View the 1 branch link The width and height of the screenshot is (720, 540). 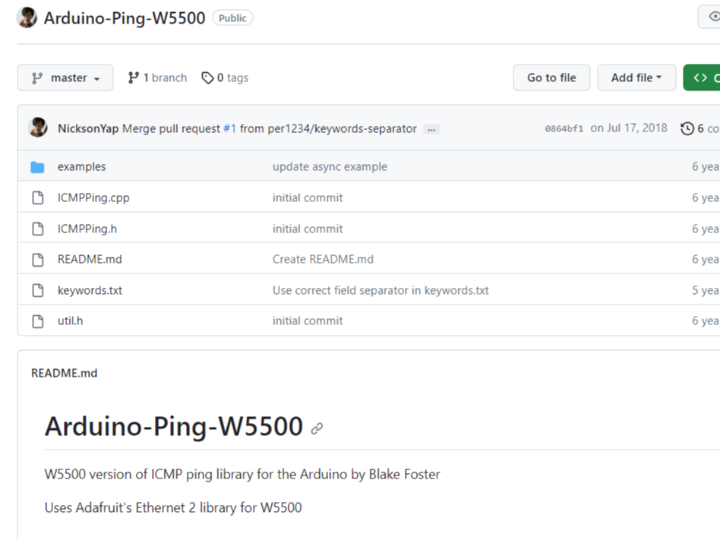(x=158, y=78)
